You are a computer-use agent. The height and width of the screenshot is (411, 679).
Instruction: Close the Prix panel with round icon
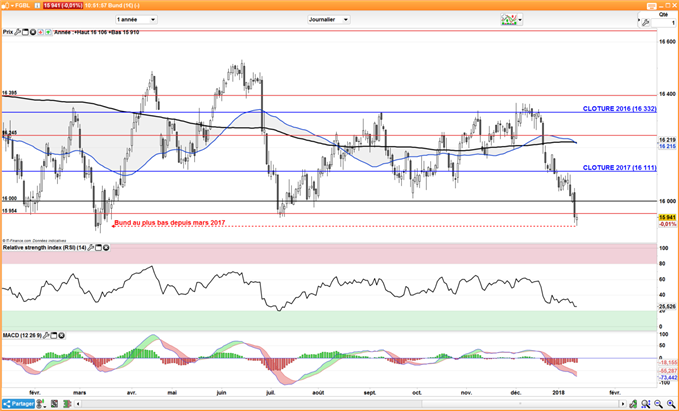coord(32,32)
